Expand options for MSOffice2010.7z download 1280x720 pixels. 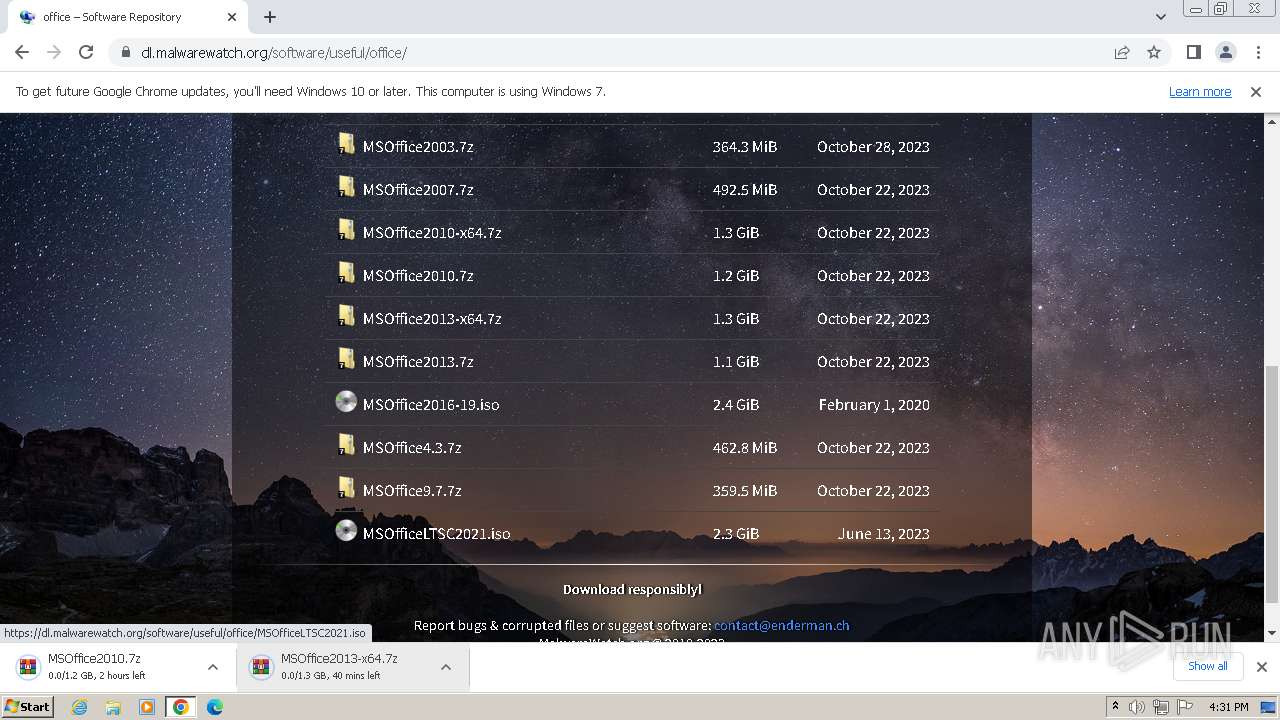pyautogui.click(x=213, y=667)
